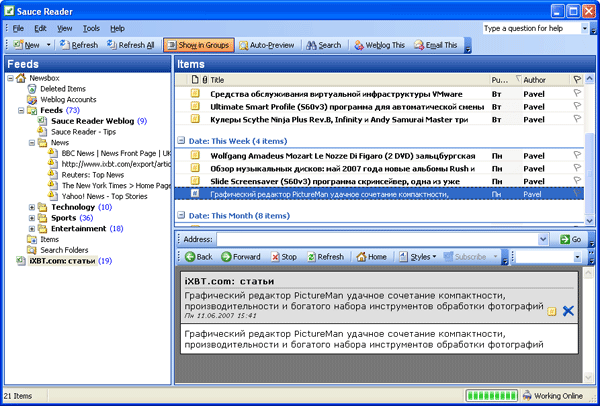Select the Sauce Reader - Tips feed
The height and width of the screenshot is (406, 600).
coord(83,132)
